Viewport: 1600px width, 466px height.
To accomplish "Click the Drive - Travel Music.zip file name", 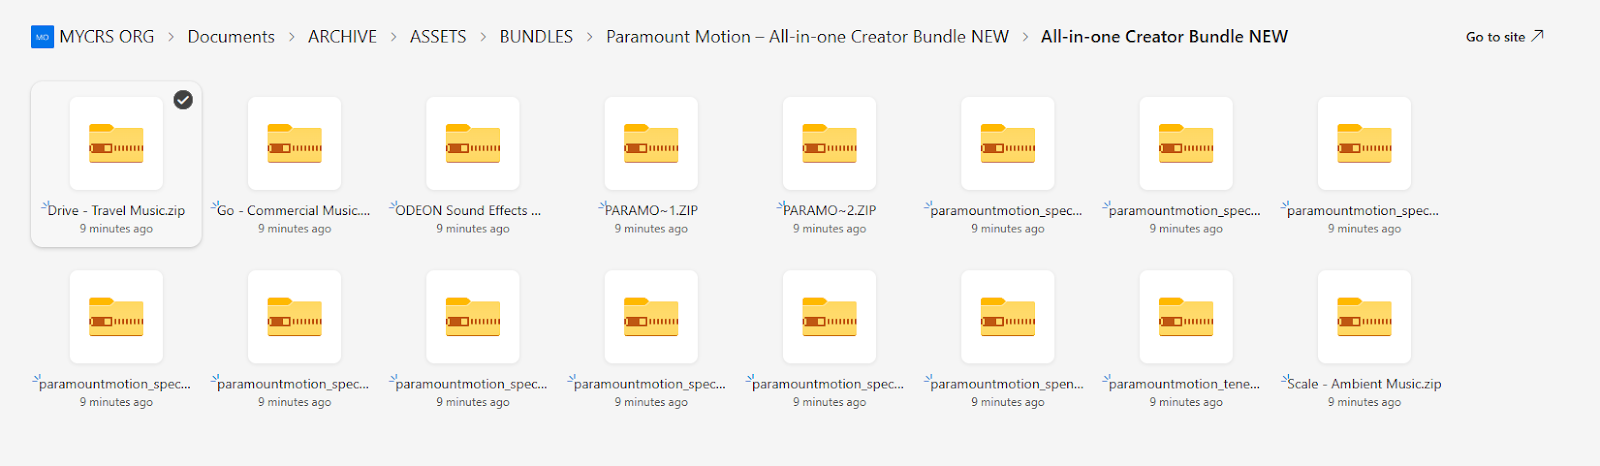I will click(x=116, y=211).
